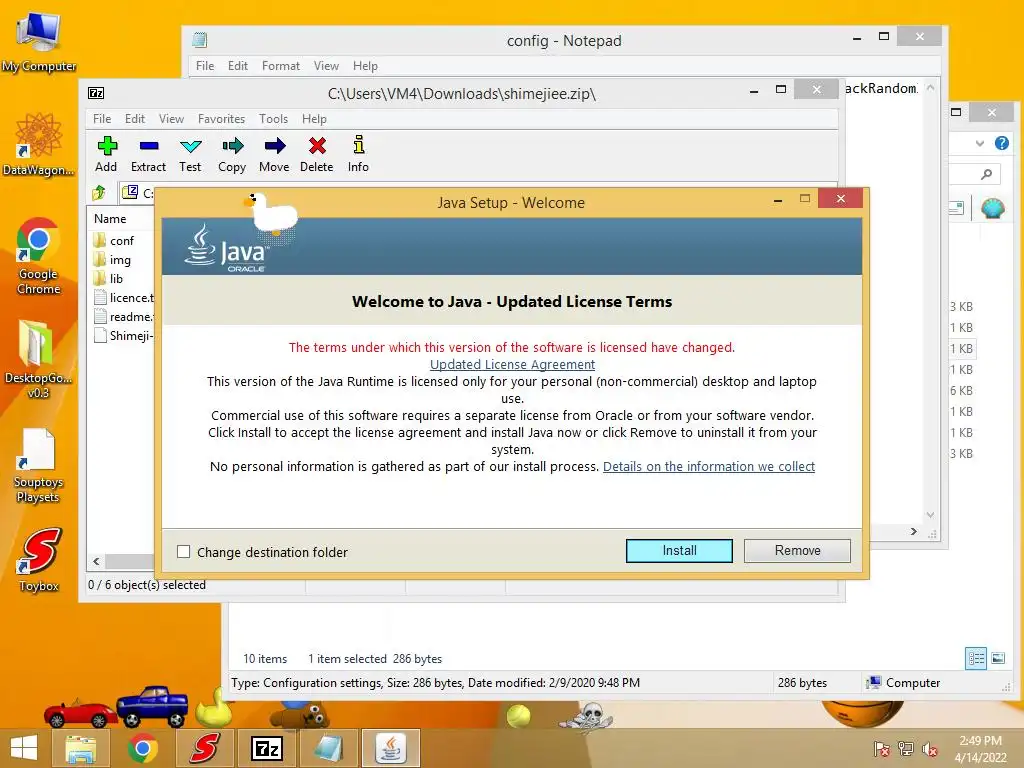Open File menu in 7-Zip

pos(102,119)
